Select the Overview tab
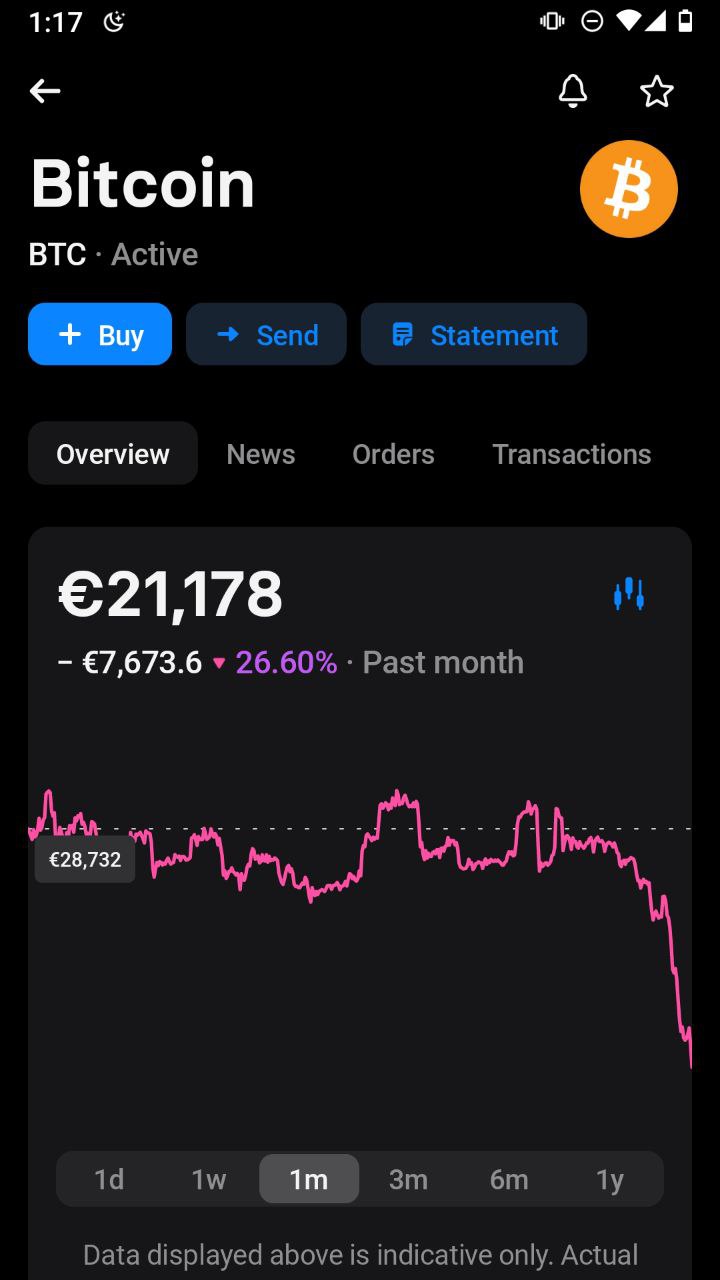Image resolution: width=720 pixels, height=1280 pixels. (113, 454)
